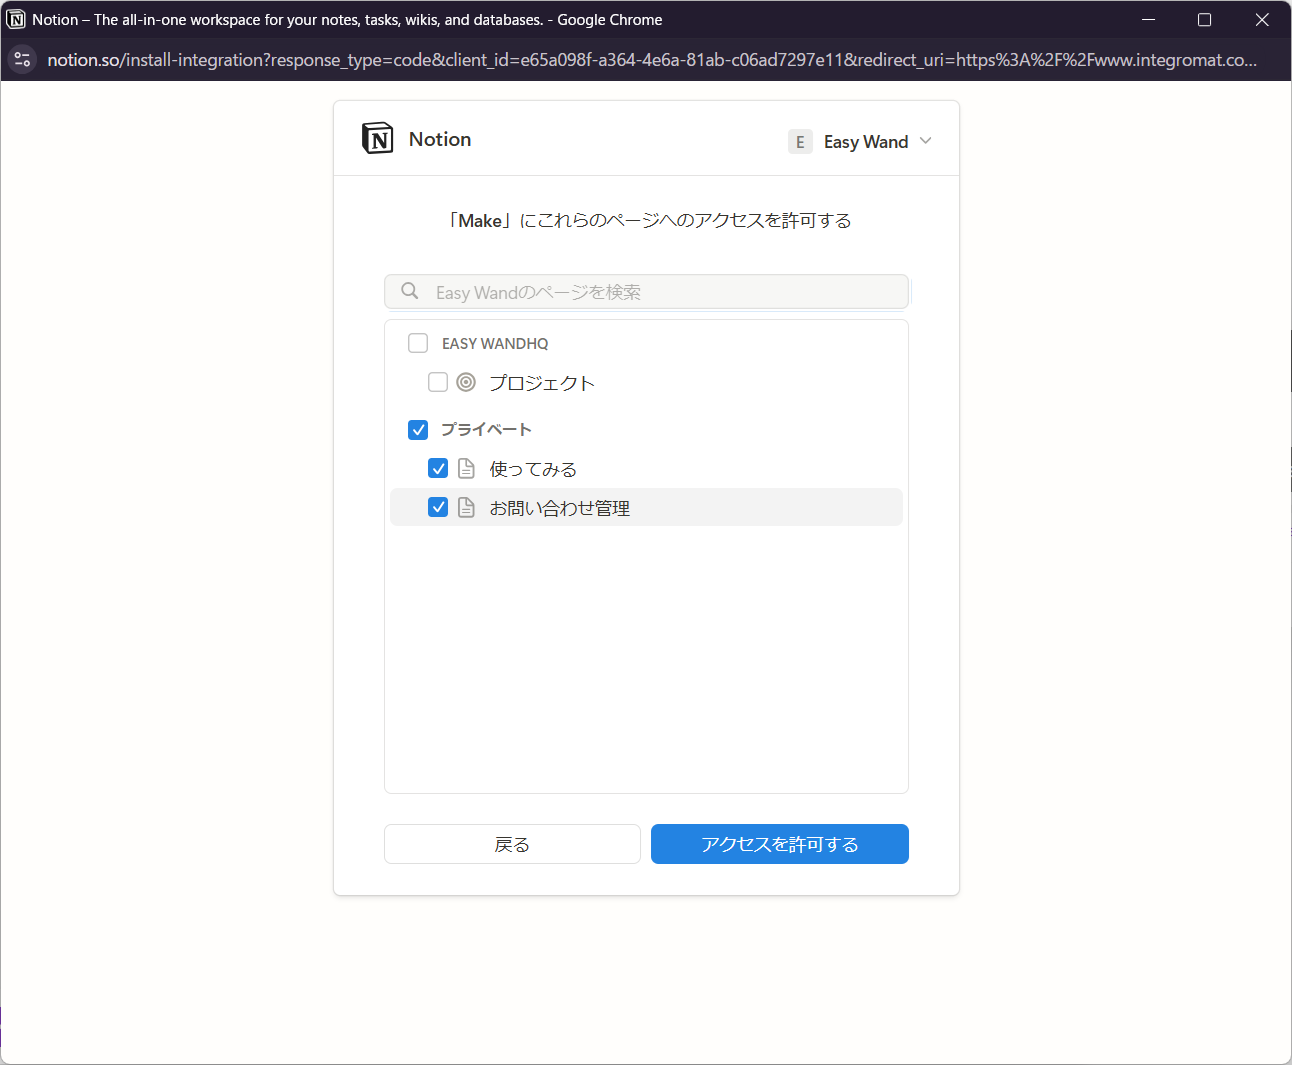Select the プロジェクト page label
The width and height of the screenshot is (1292, 1065).
pyautogui.click(x=542, y=383)
